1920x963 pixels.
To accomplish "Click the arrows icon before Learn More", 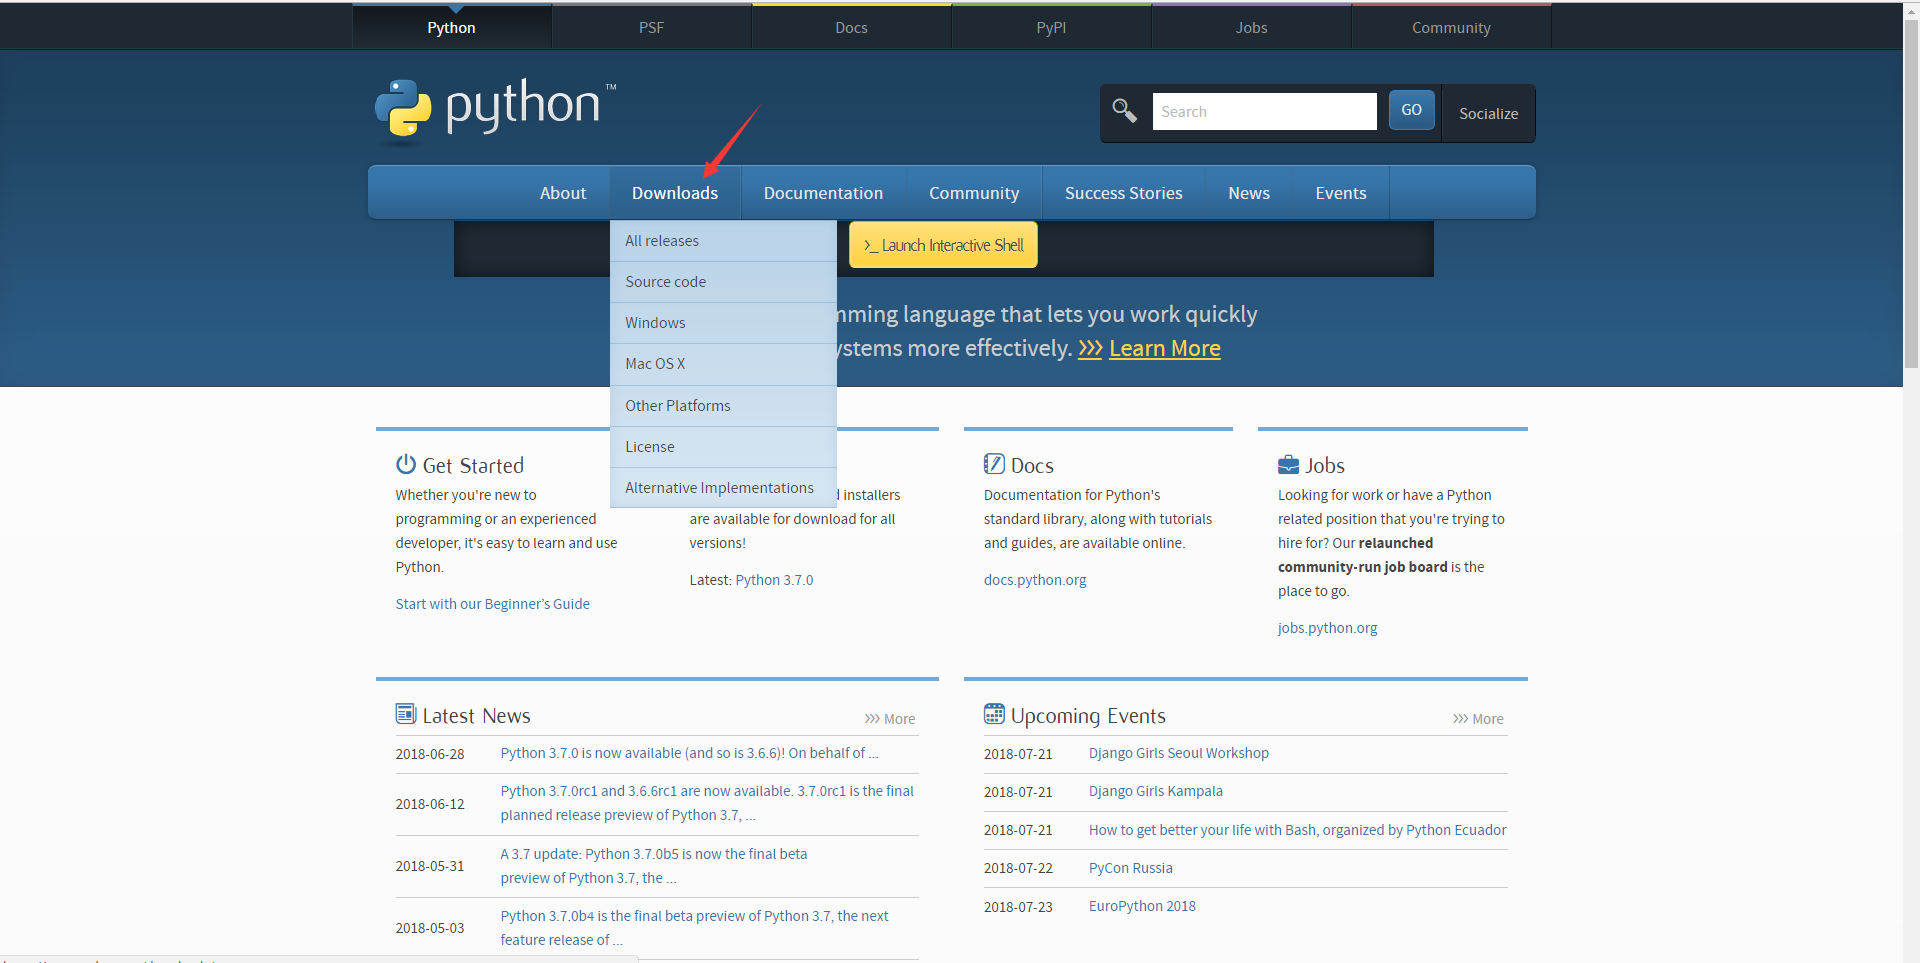I will 1090,348.
